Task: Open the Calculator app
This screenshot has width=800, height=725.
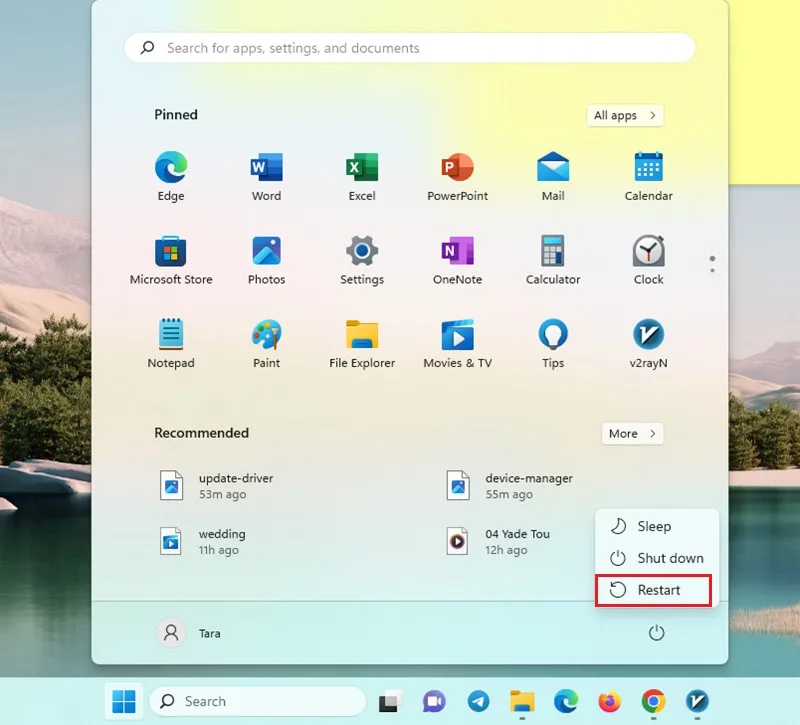Action: coord(553,260)
